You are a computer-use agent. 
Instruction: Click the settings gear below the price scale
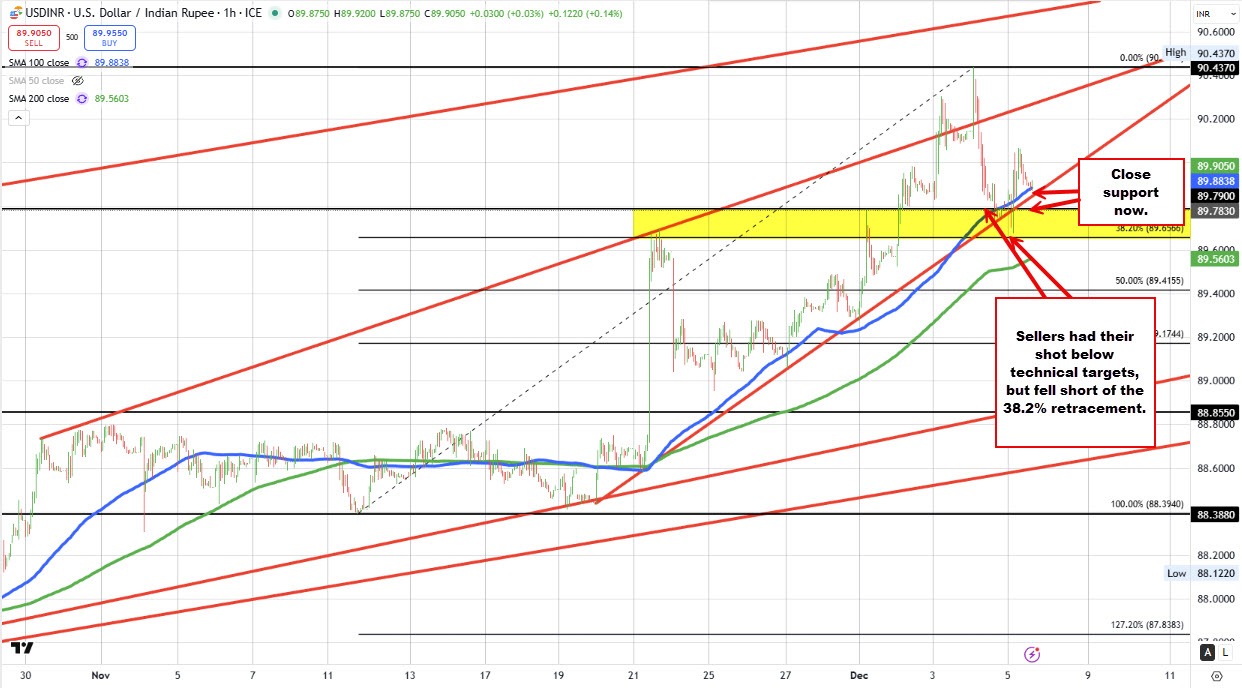pos(1218,676)
